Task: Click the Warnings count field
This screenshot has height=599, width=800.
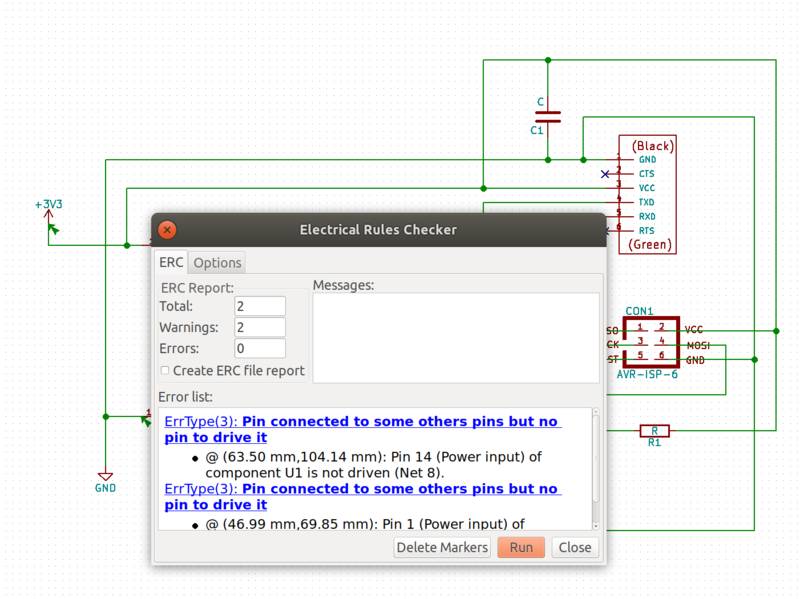Action: click(x=258, y=327)
